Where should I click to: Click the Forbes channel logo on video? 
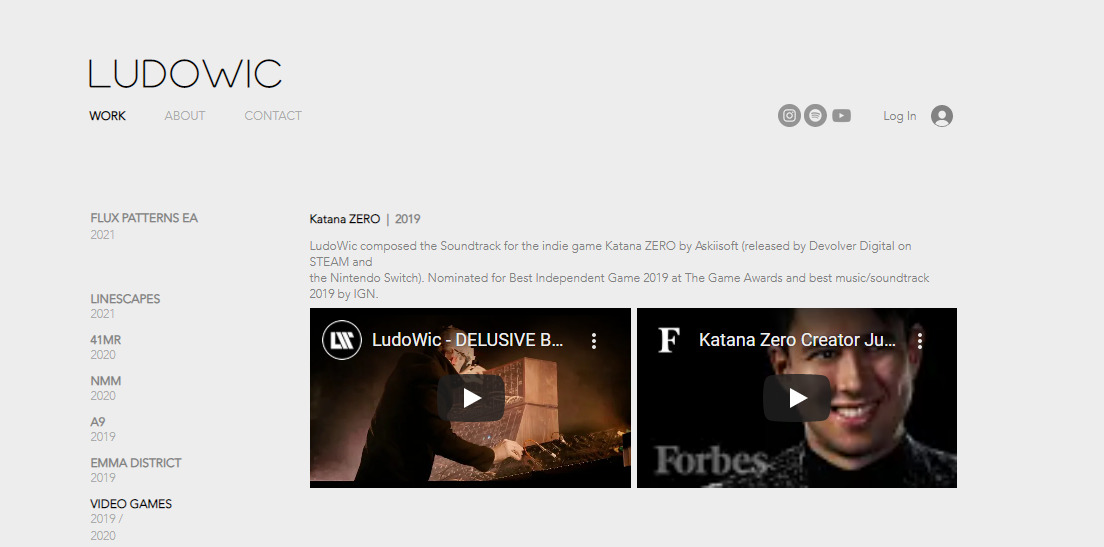pyautogui.click(x=669, y=340)
